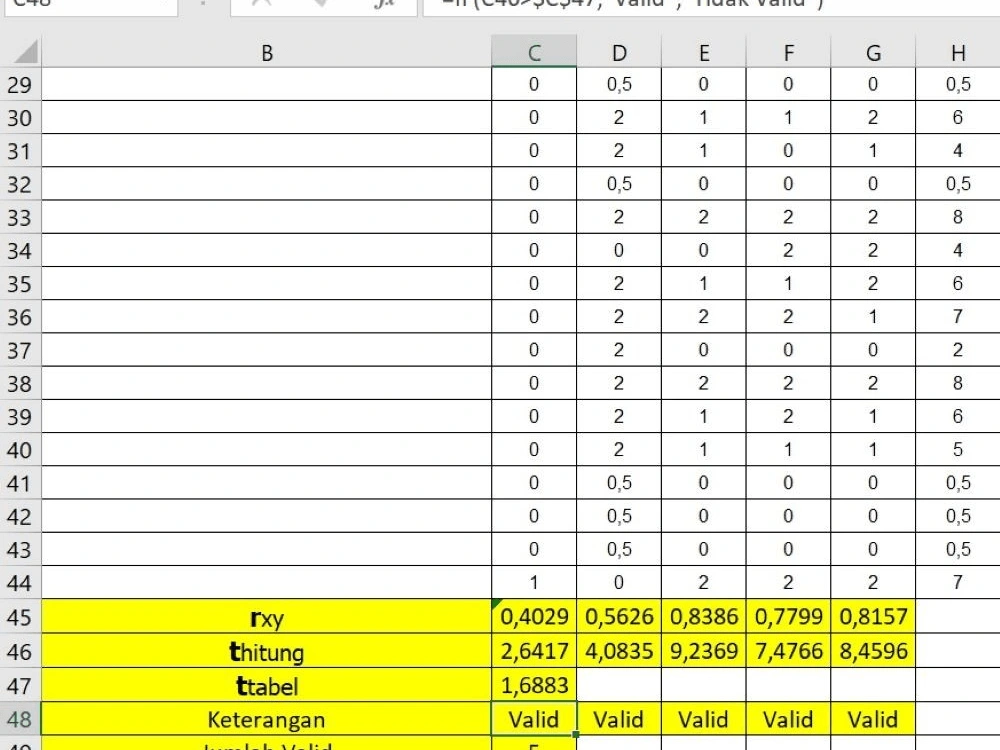
Task: Select row 38 header
Action: (x=20, y=383)
